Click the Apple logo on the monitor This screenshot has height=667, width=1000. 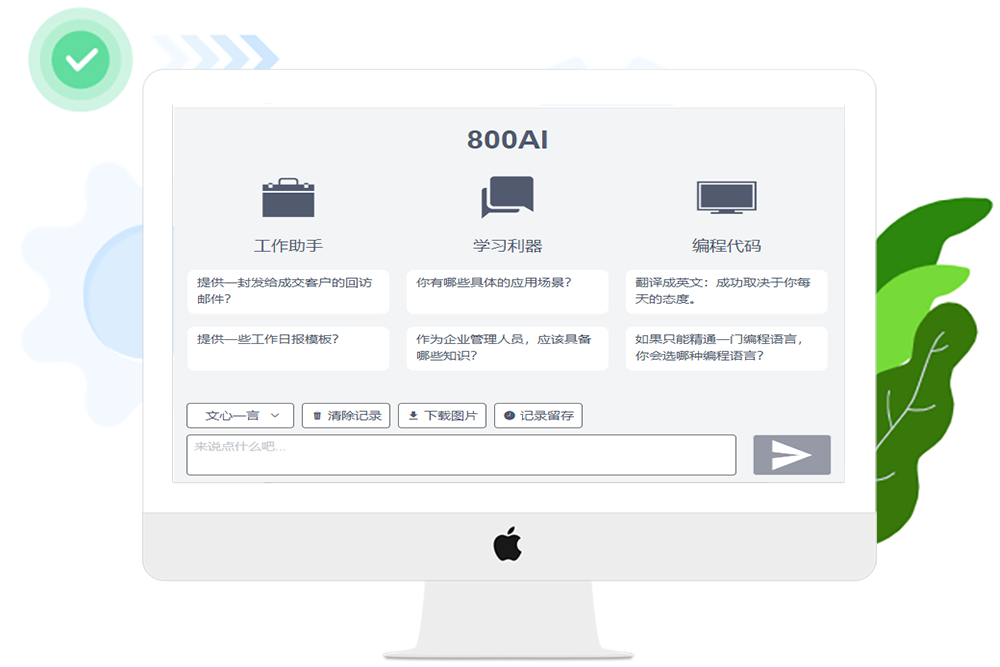point(508,545)
